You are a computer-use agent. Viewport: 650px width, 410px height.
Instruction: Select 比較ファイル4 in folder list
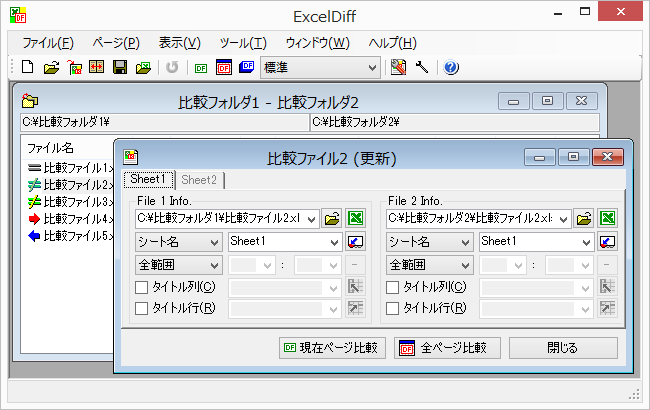pos(70,219)
